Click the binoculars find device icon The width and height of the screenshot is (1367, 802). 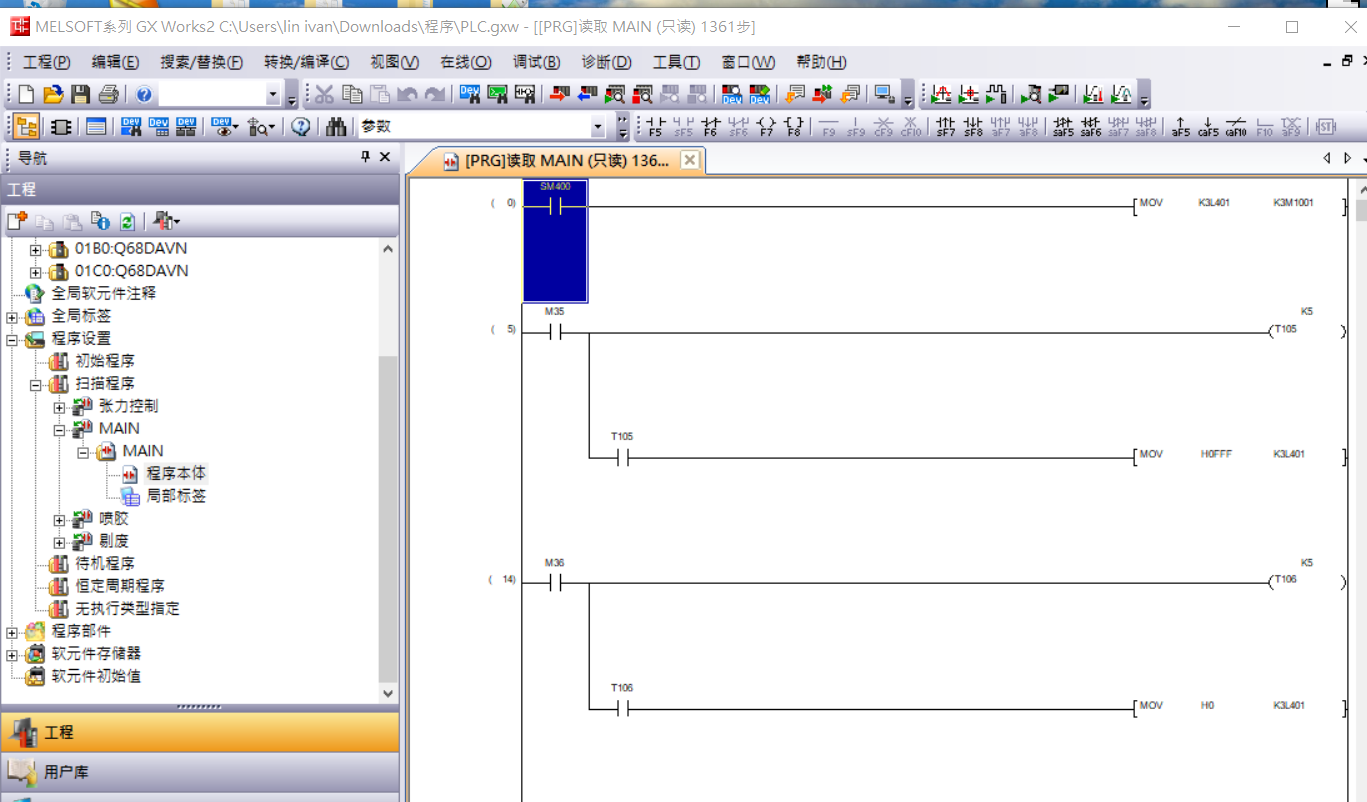click(x=336, y=127)
